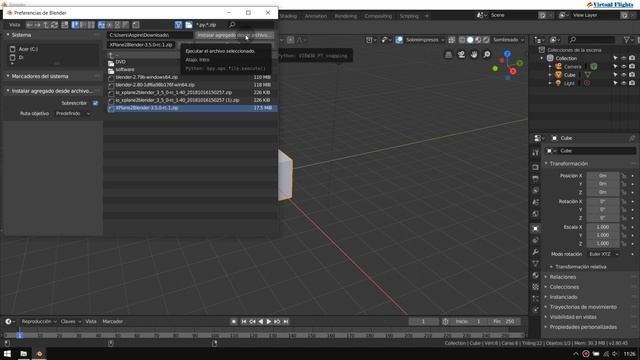Click the parent directory icon in file browser
The image size is (640, 360).
coord(46,25)
